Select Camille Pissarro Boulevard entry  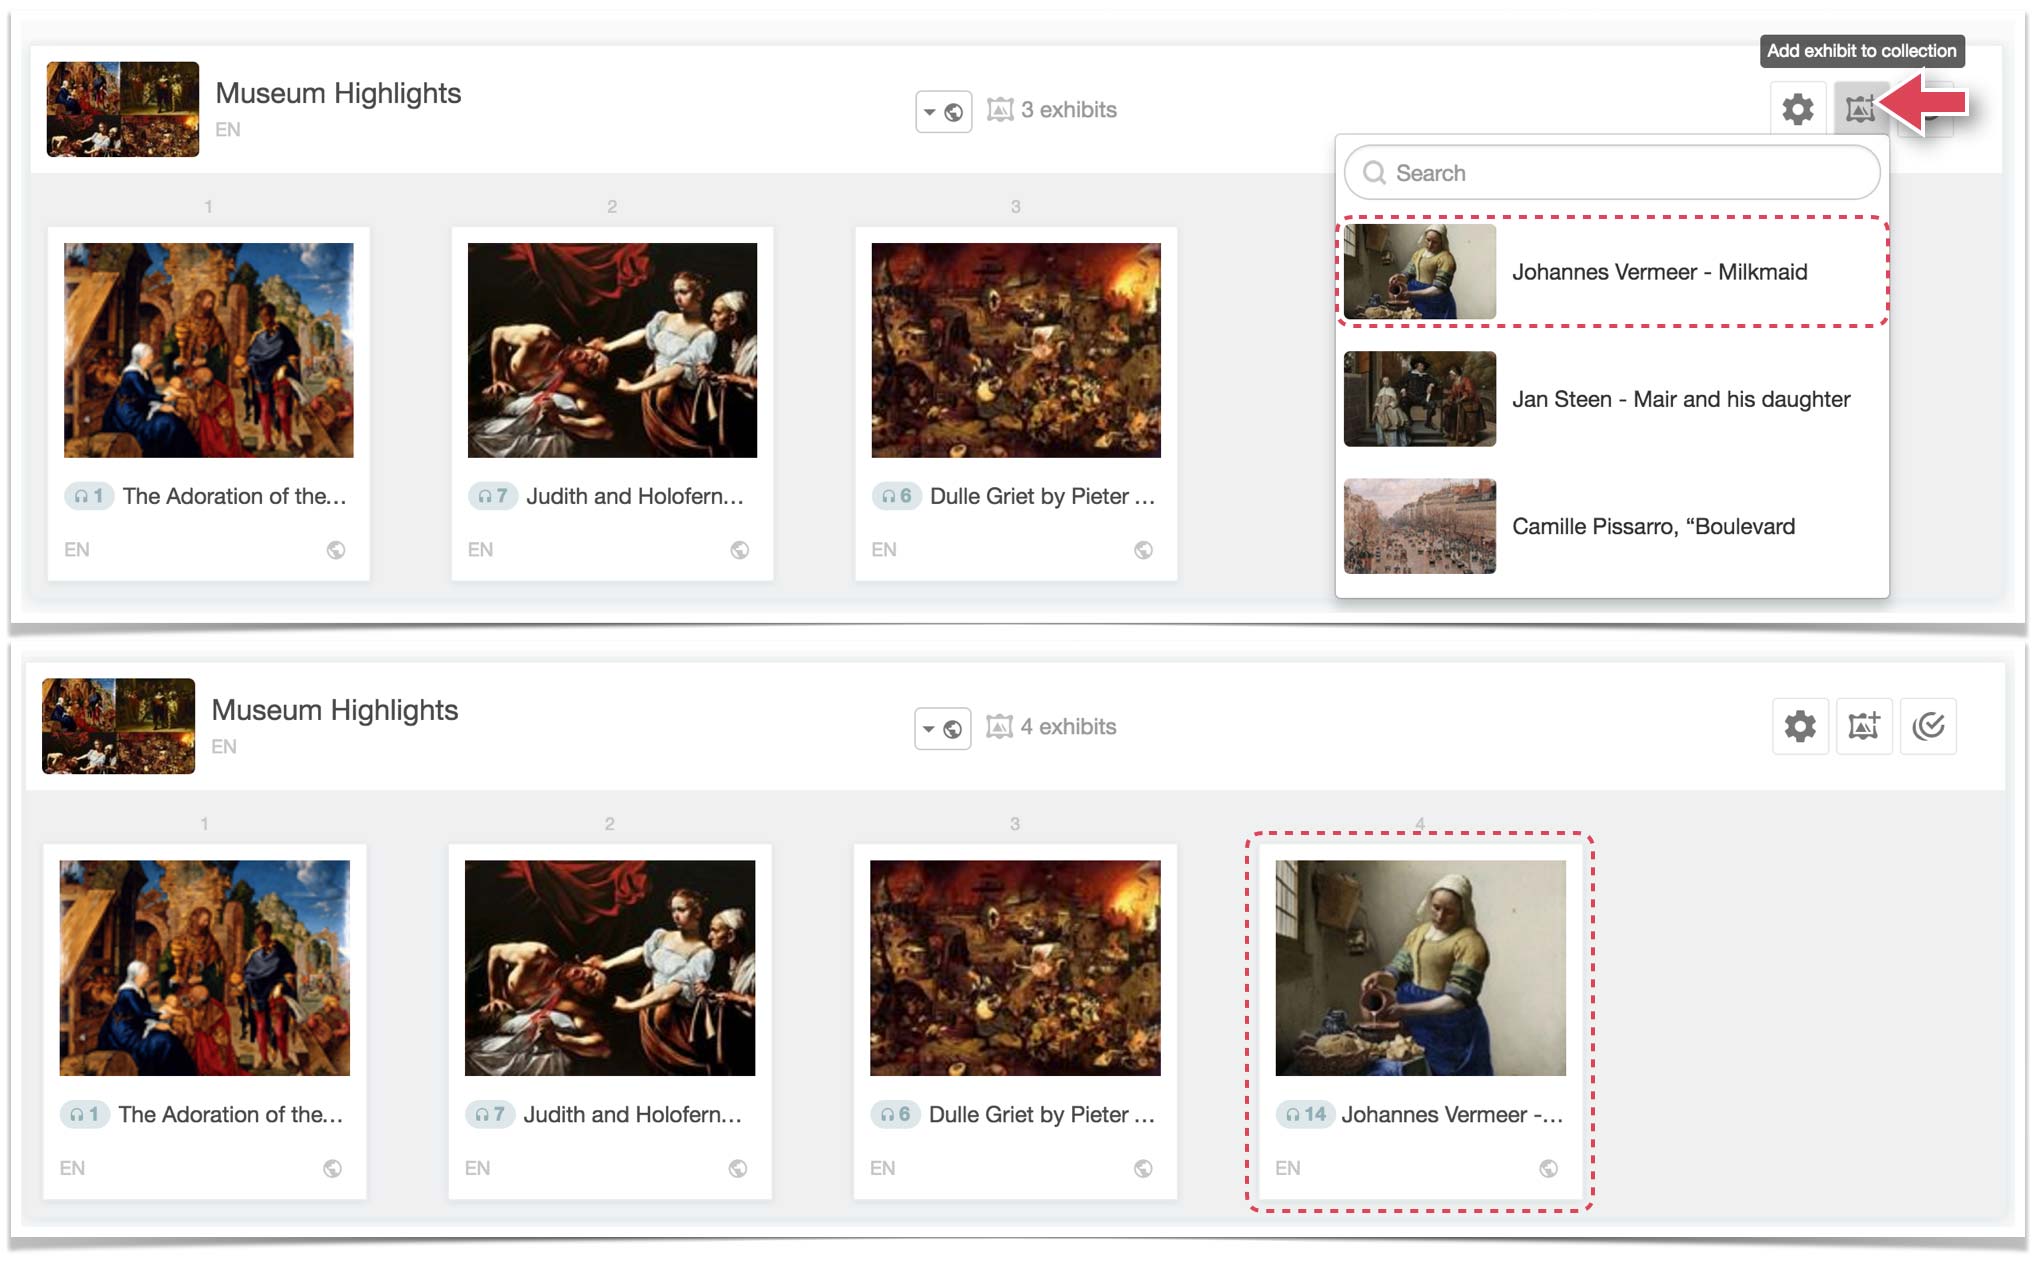pos(1612,526)
